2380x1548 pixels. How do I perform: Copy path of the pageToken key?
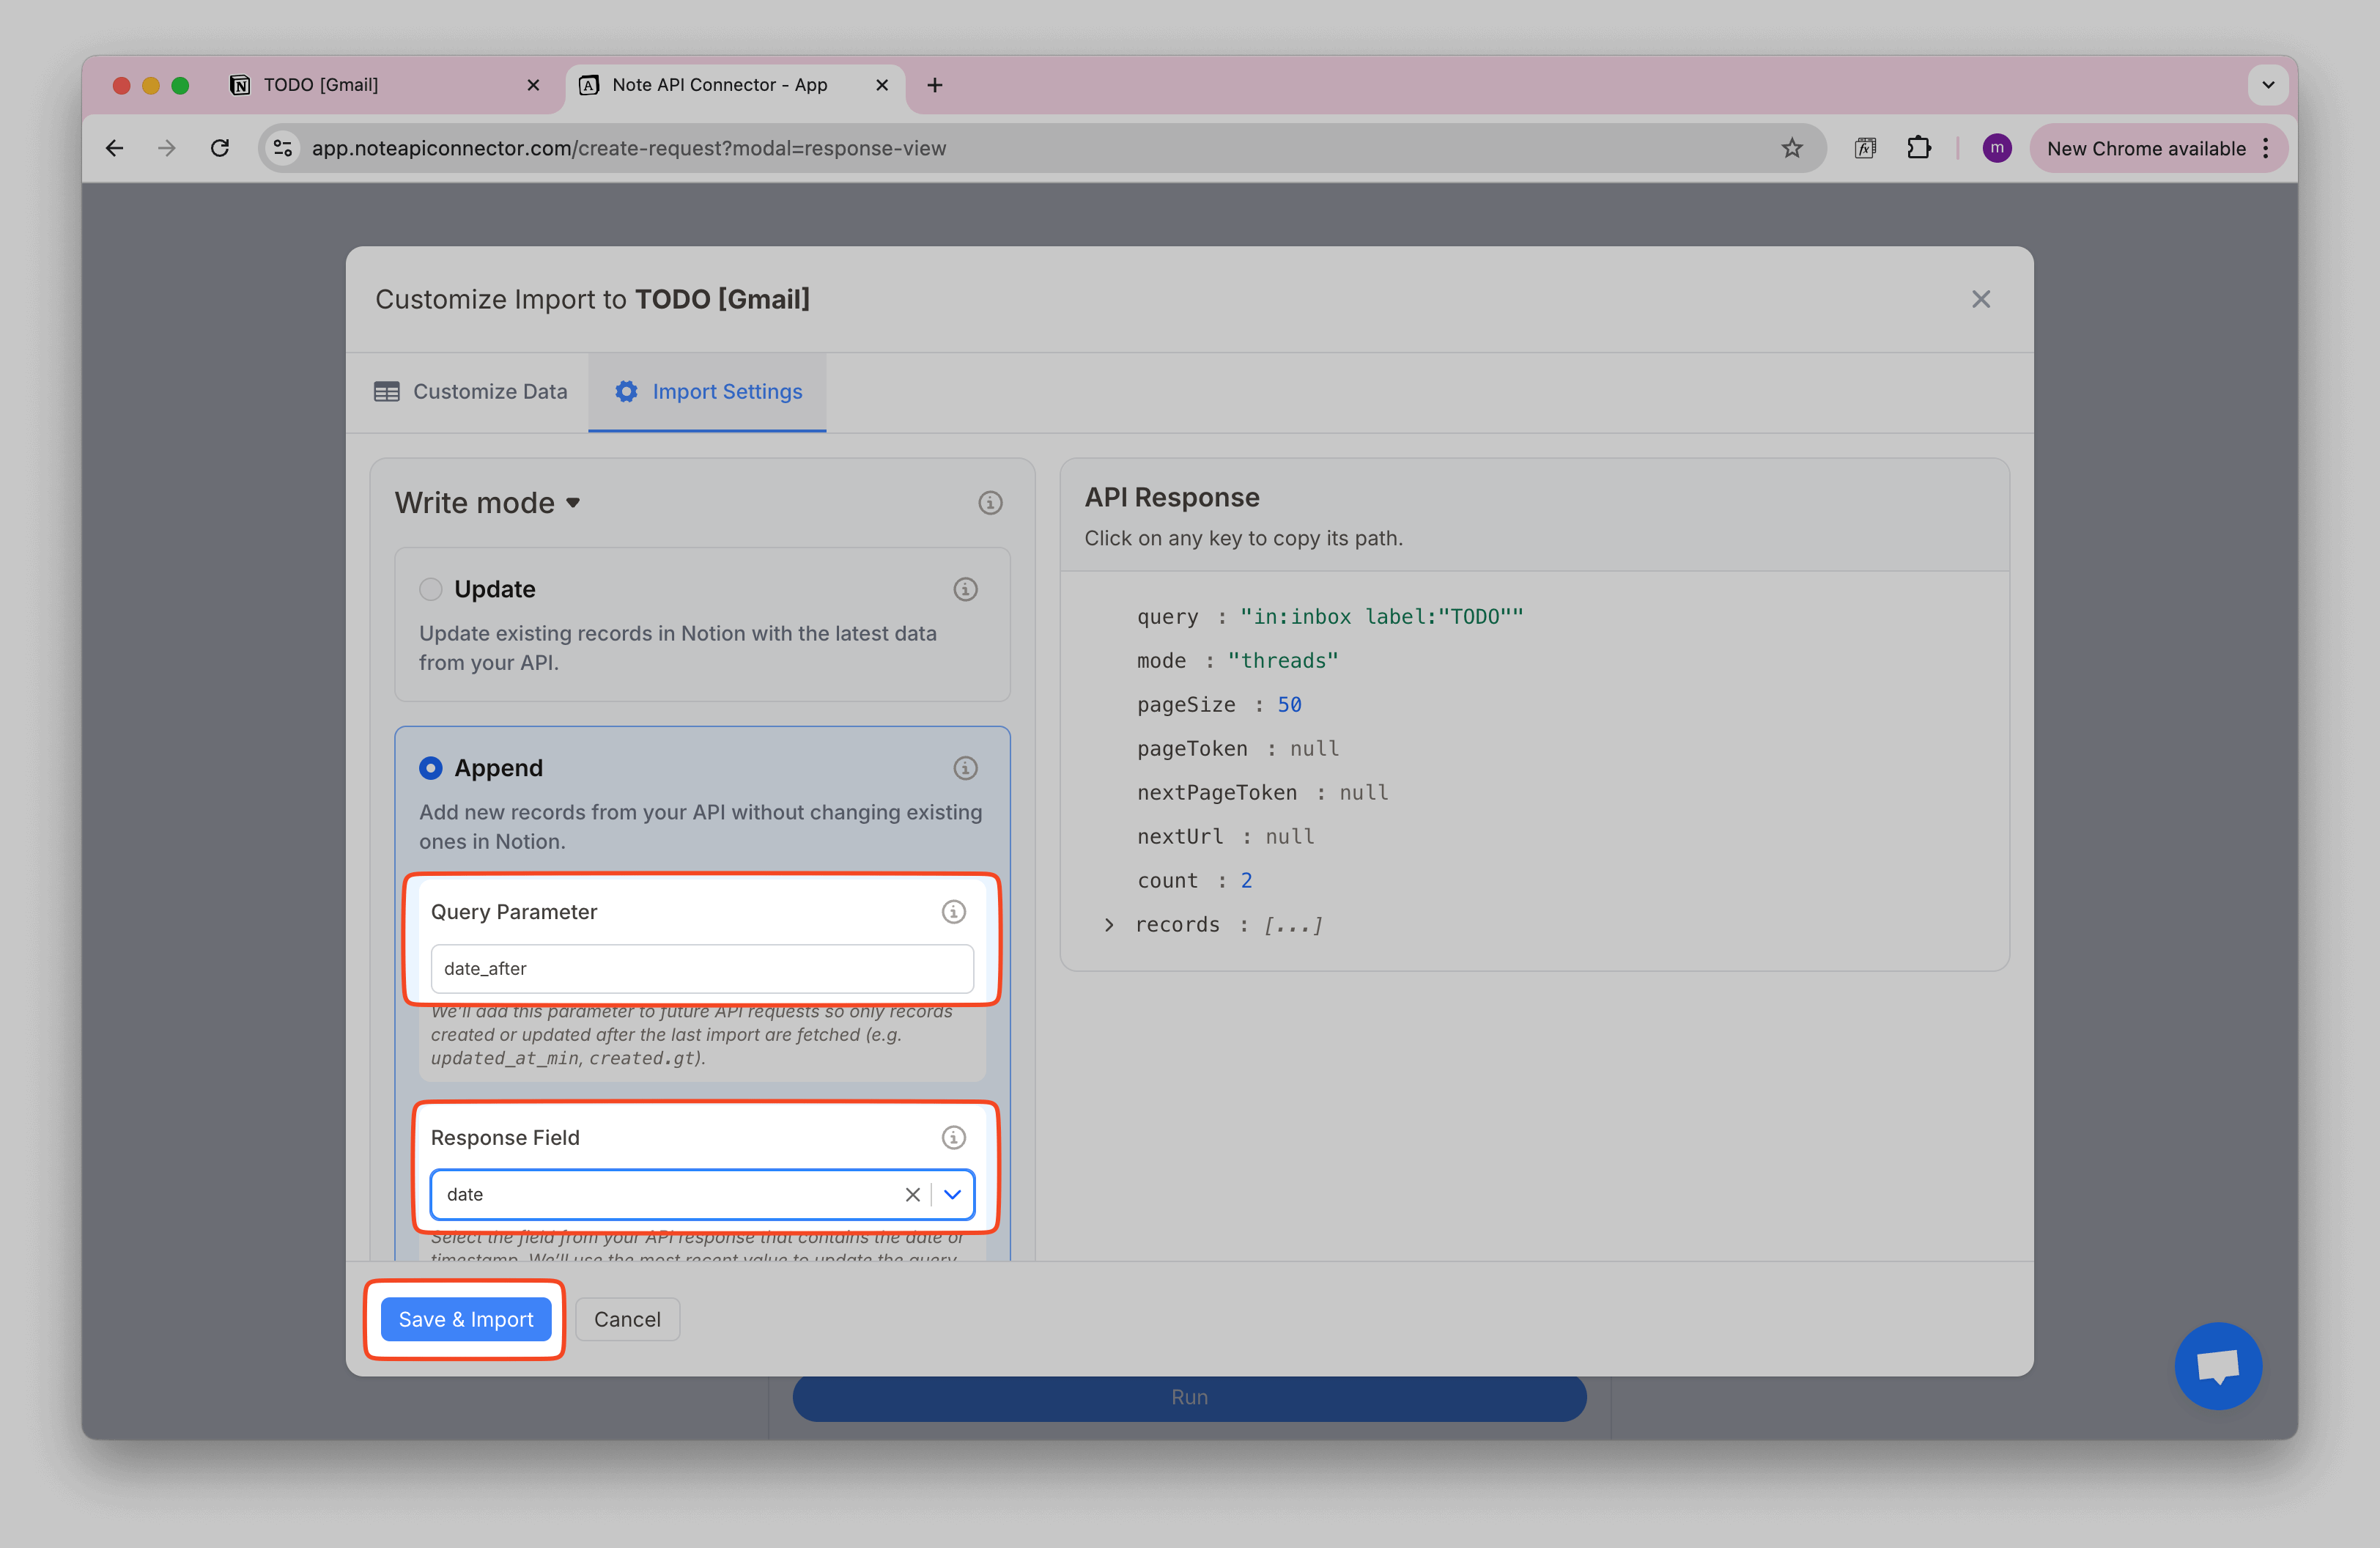[x=1192, y=749]
